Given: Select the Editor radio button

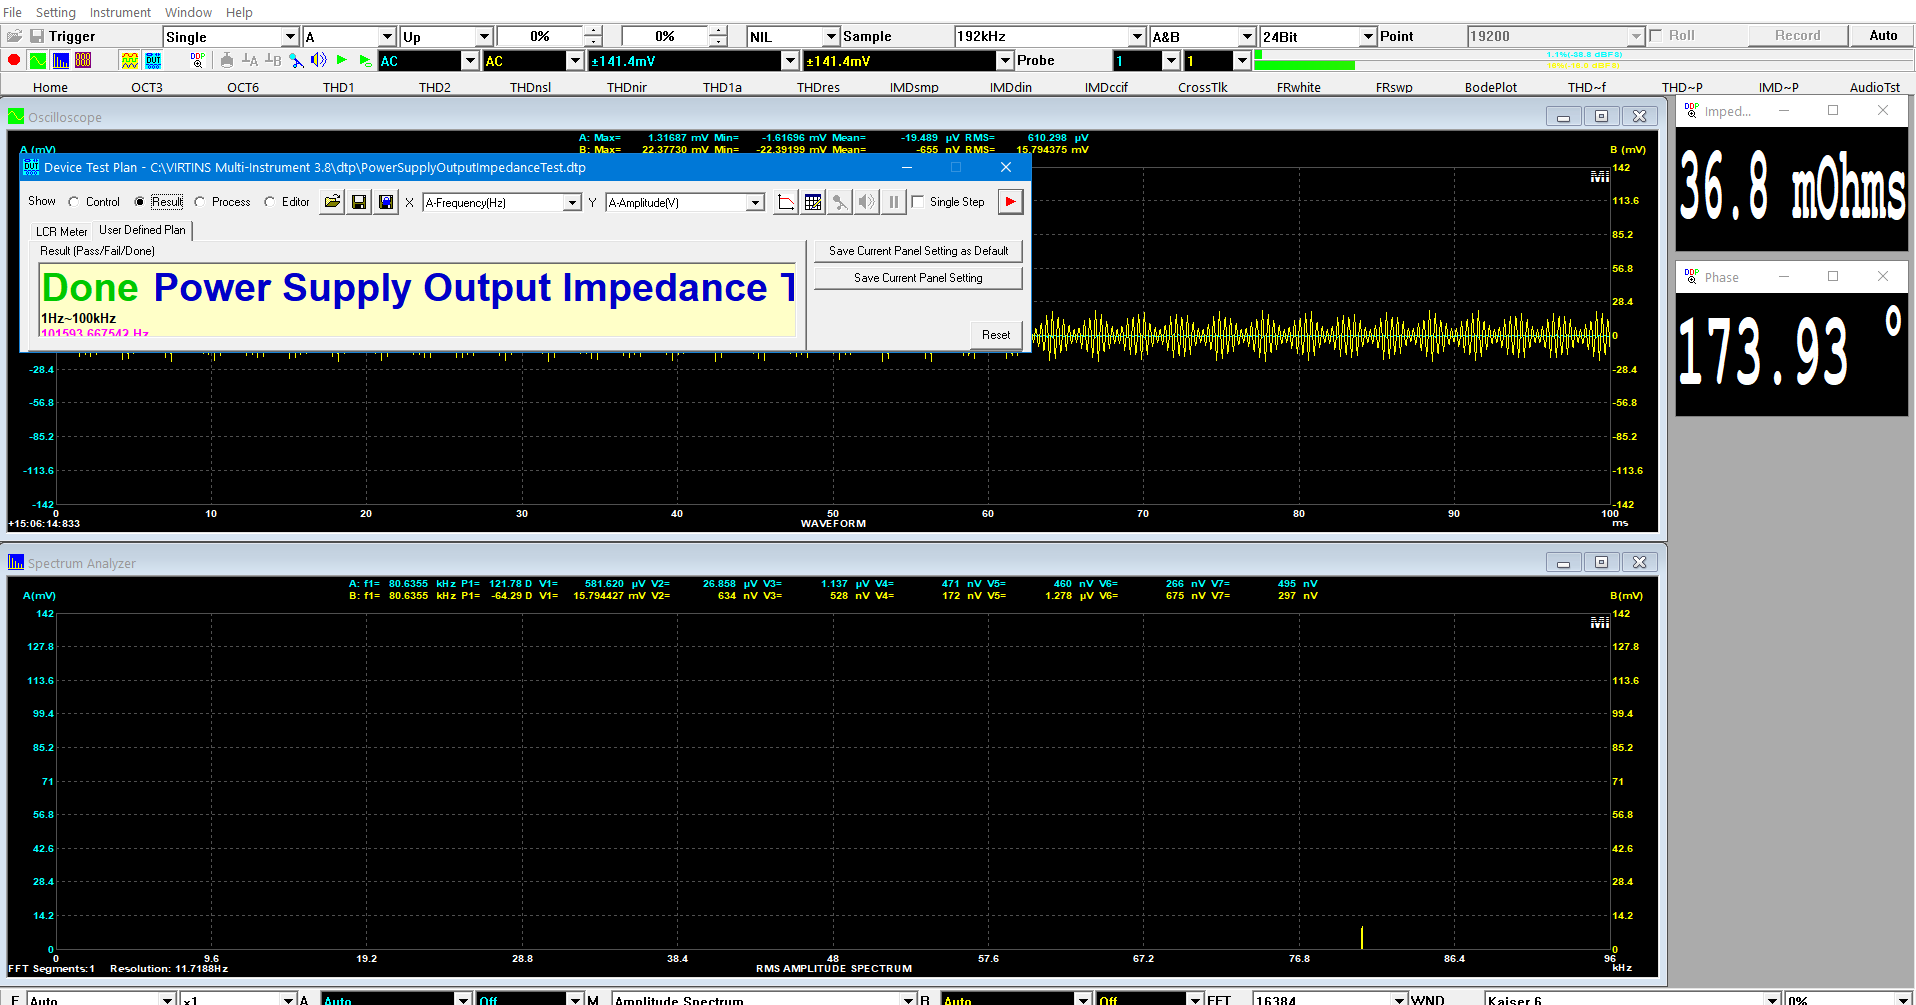Looking at the screenshot, I should [269, 202].
